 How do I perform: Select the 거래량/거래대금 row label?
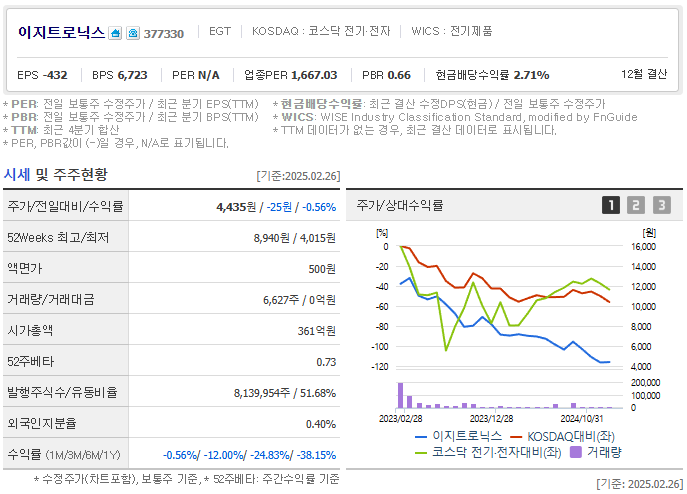tap(51, 299)
